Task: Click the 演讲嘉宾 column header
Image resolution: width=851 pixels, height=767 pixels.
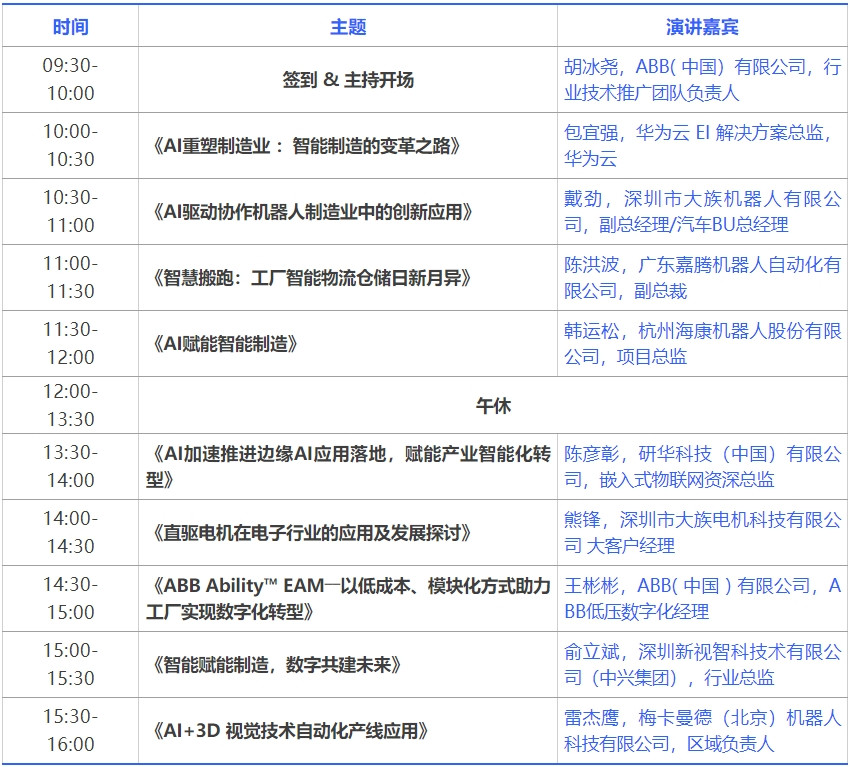Action: 702,26
